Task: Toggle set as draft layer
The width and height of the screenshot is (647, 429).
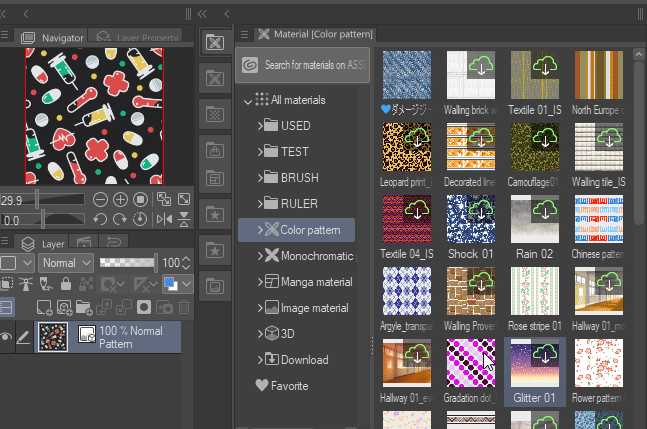Action: [46, 284]
